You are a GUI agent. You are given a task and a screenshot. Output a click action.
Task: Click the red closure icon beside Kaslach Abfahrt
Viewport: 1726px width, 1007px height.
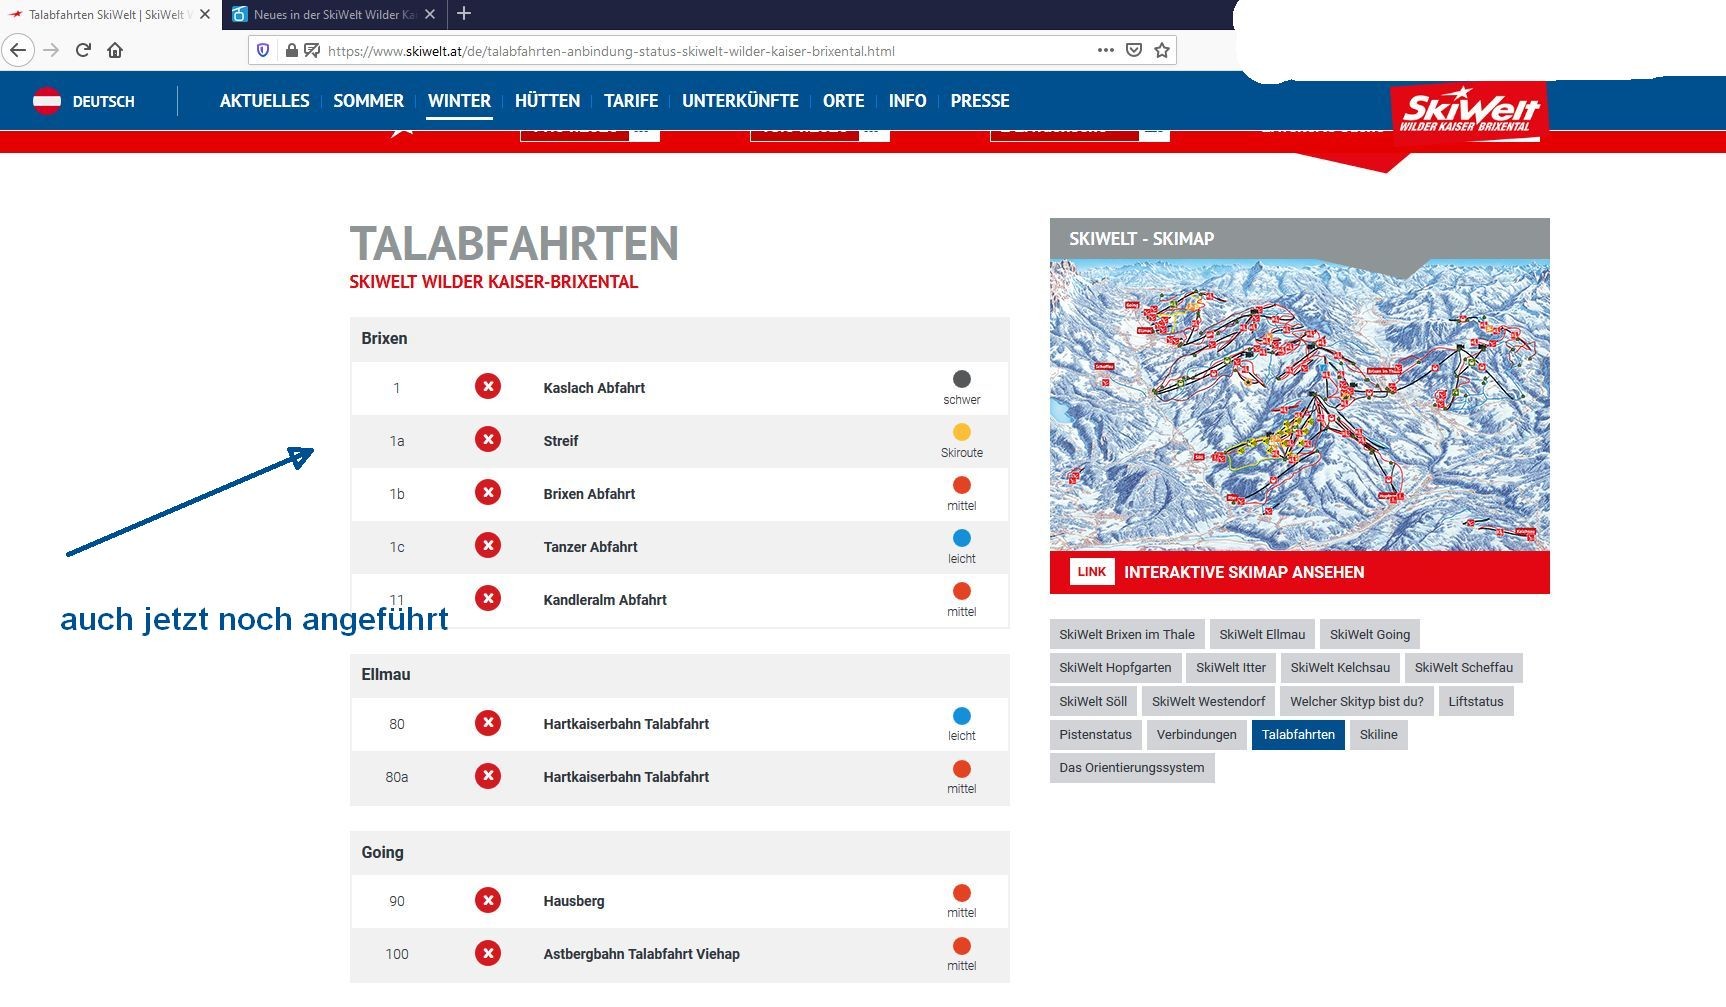[x=488, y=387]
